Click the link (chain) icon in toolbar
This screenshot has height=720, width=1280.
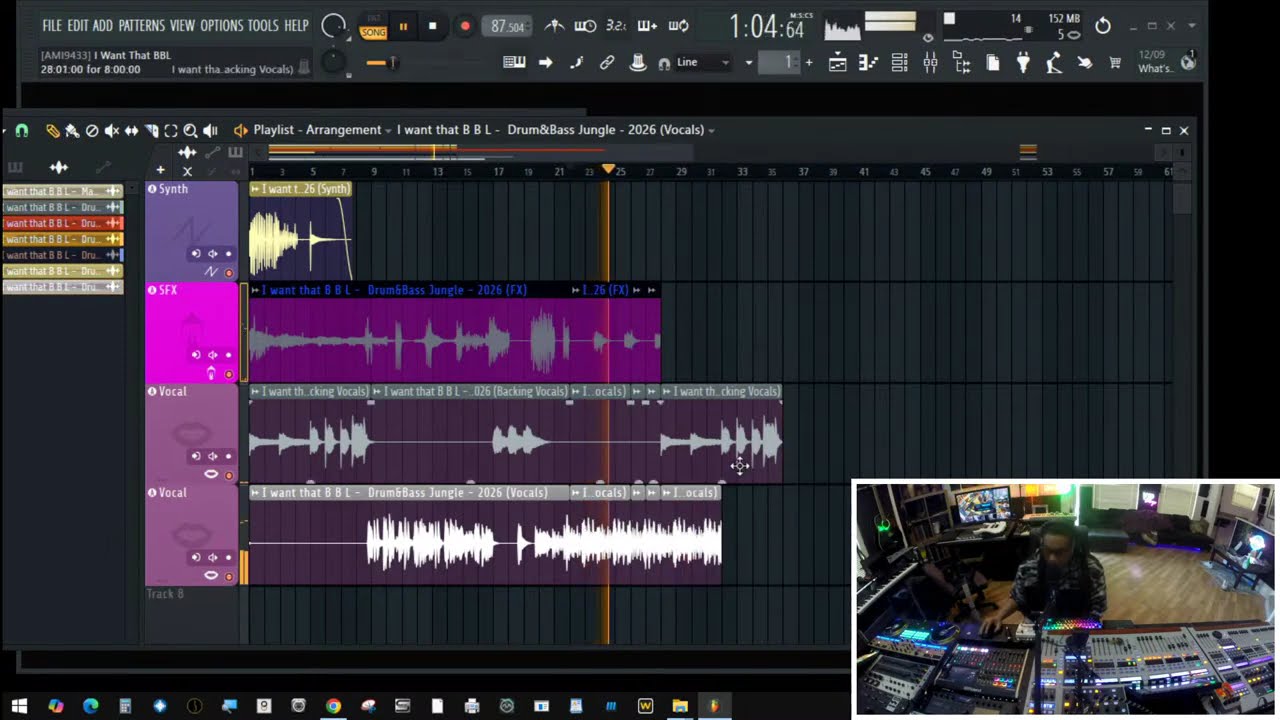coord(607,63)
